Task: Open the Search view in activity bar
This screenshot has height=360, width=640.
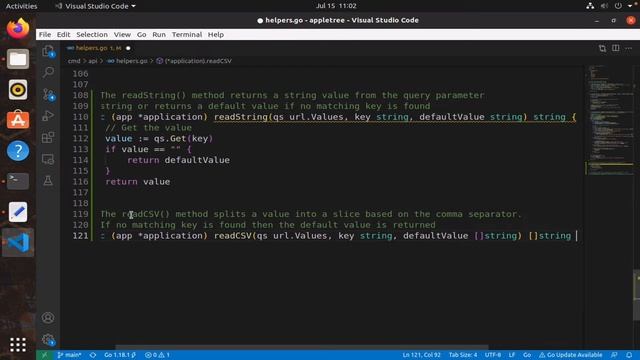Action: (48, 73)
